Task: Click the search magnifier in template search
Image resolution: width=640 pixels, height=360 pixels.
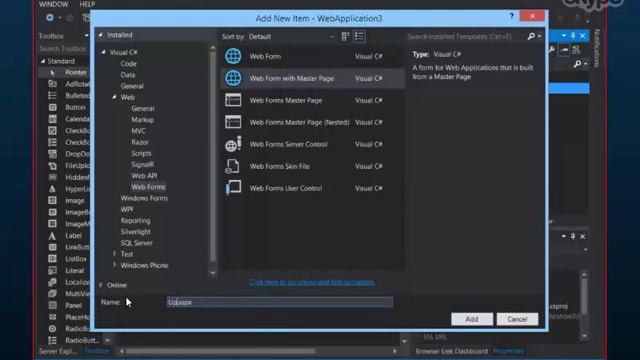Action: 531,36
